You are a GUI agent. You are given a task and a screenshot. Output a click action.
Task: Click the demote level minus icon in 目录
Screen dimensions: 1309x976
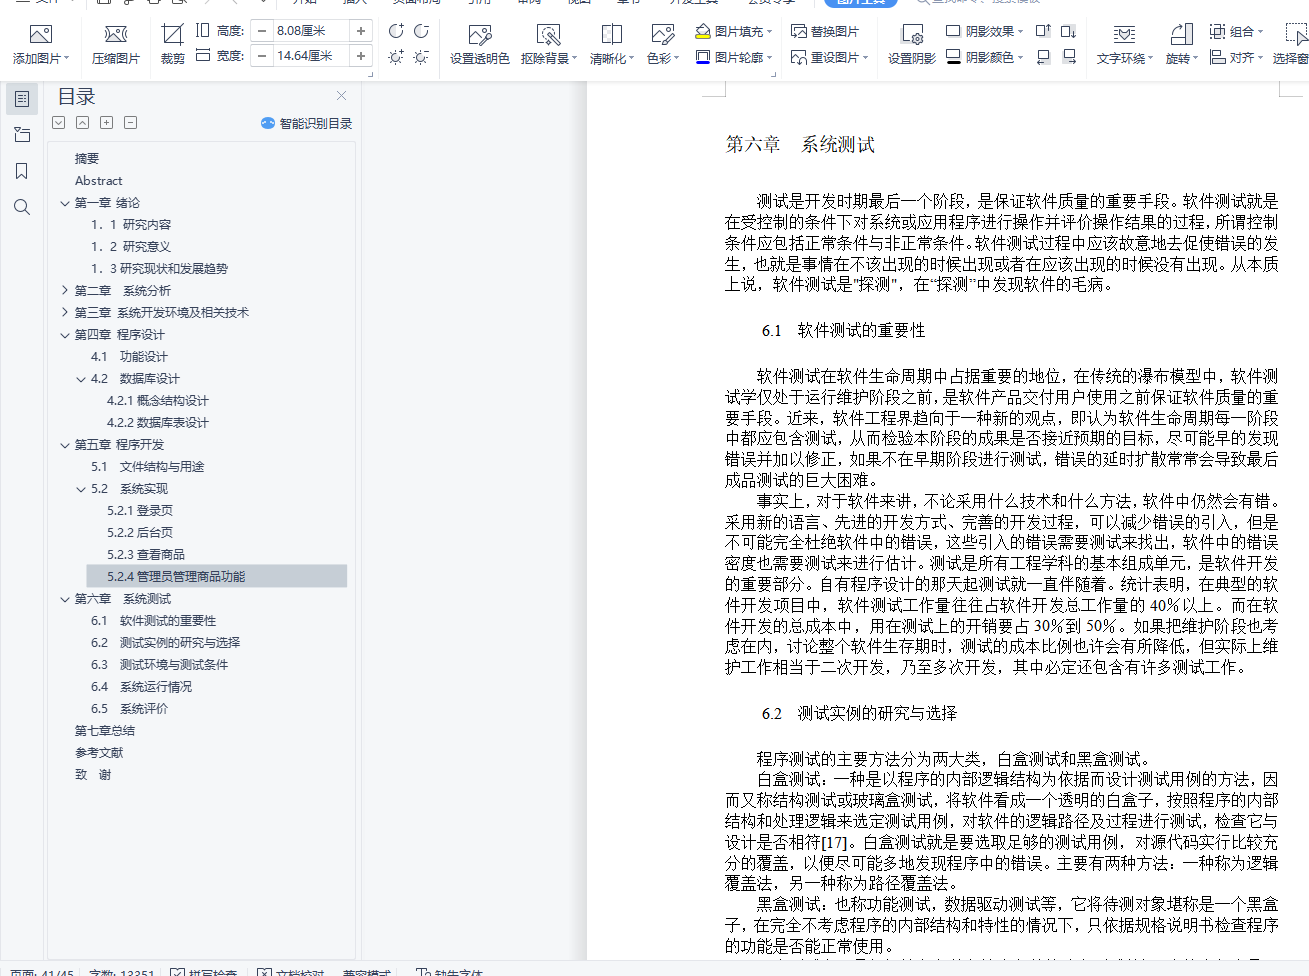pos(130,123)
